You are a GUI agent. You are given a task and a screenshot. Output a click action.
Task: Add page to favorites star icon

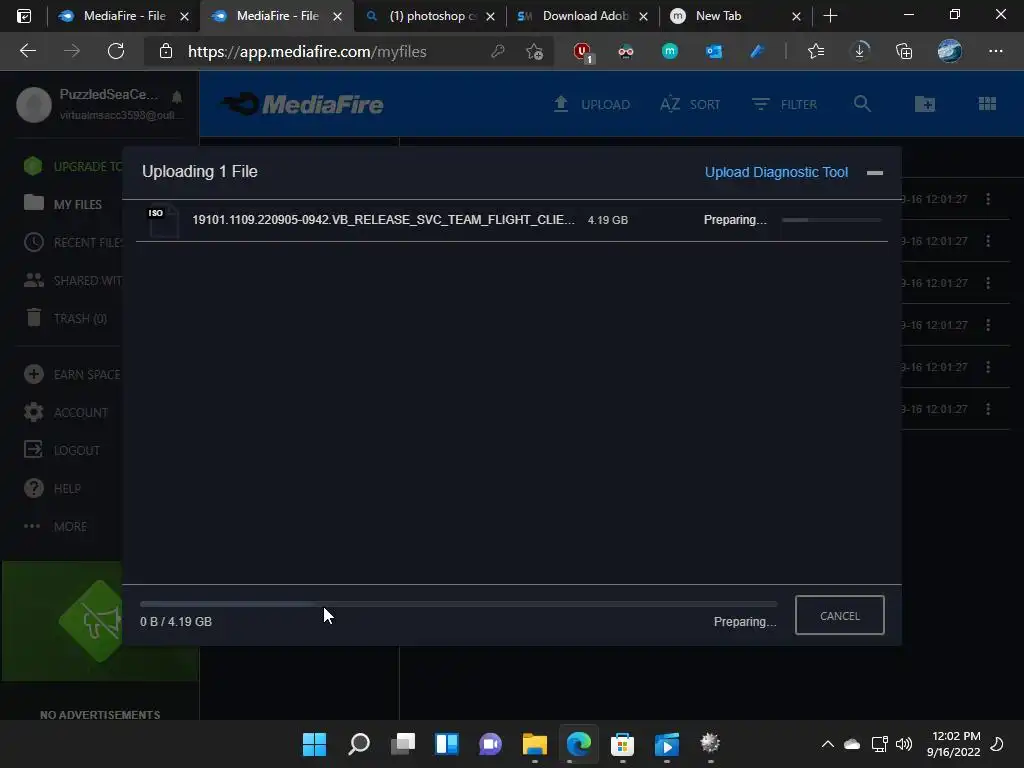pyautogui.click(x=534, y=51)
